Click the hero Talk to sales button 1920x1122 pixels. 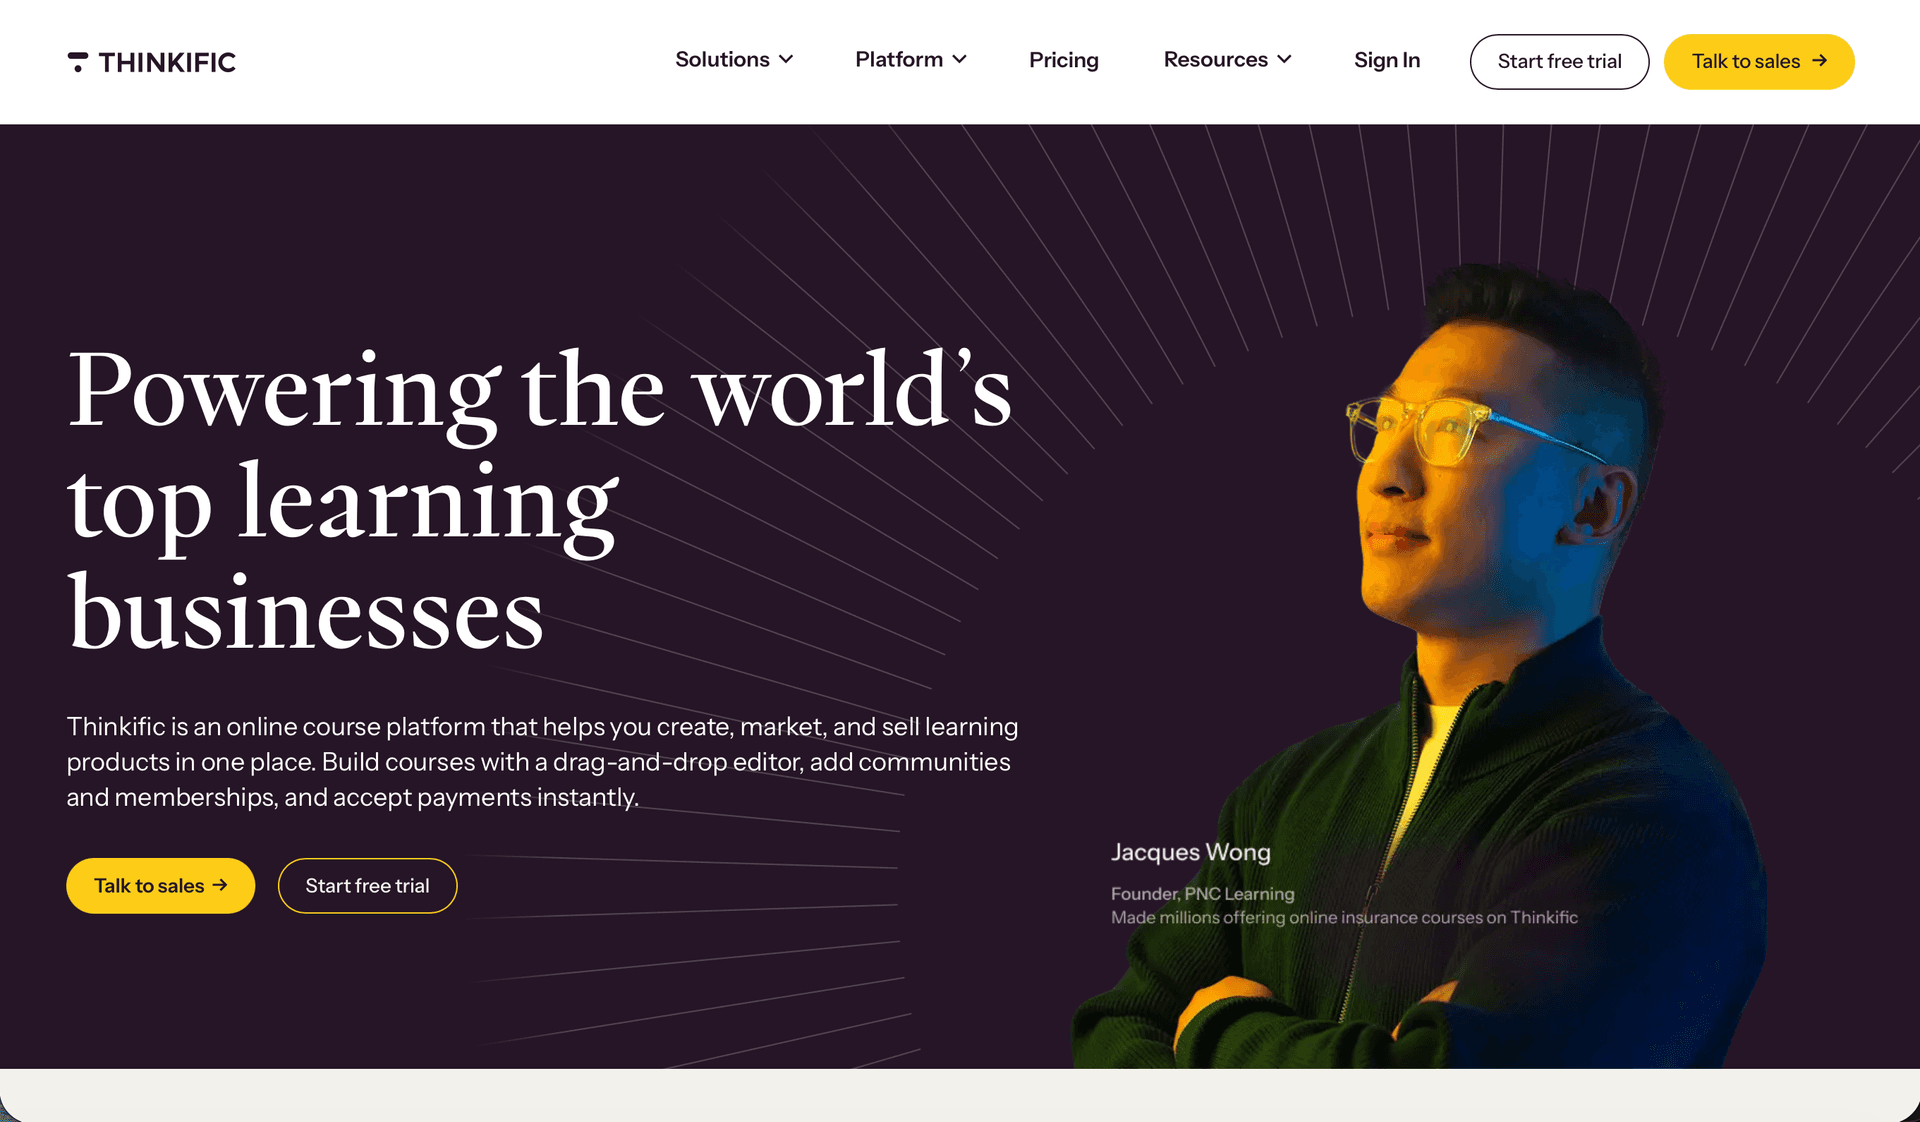coord(160,886)
